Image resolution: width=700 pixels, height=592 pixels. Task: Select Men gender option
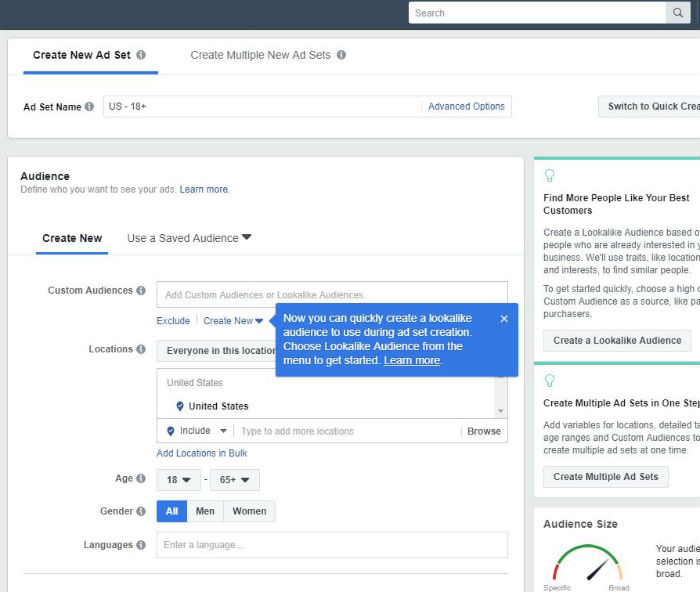[x=205, y=511]
